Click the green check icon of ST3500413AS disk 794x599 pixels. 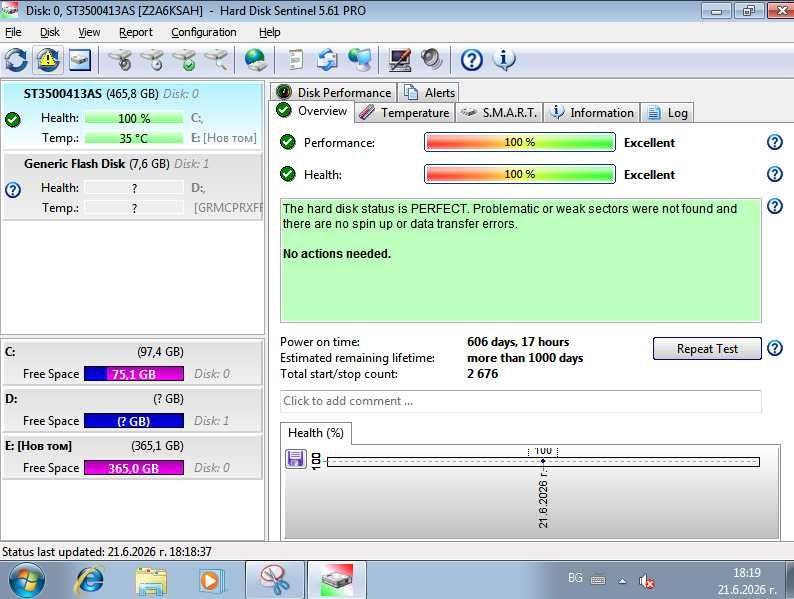pos(13,119)
